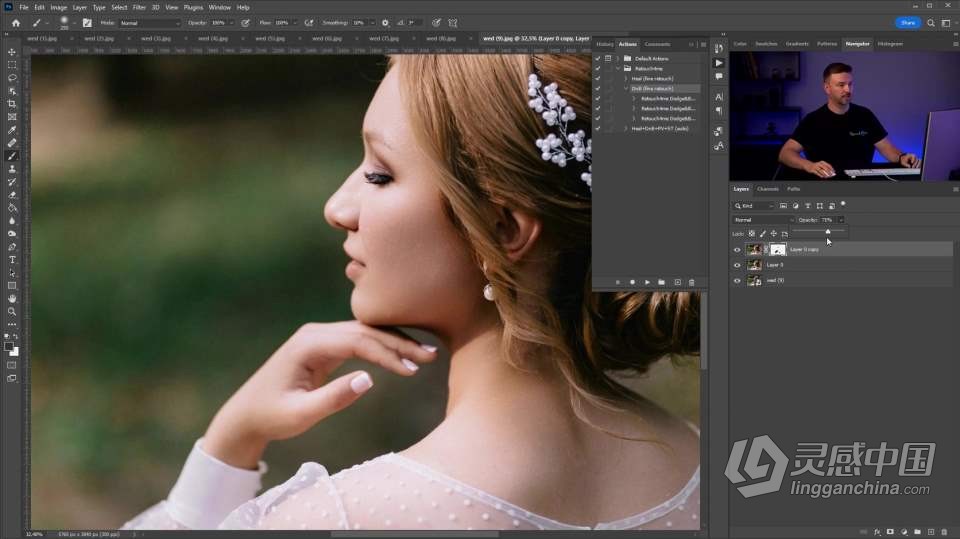Select the Type tool

[x=12, y=260]
